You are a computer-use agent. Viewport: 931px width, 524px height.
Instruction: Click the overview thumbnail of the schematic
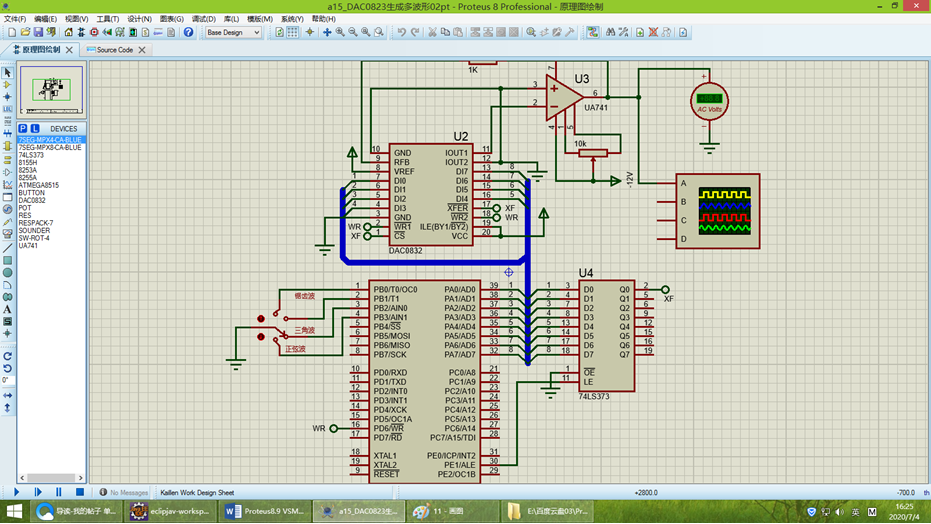click(x=52, y=90)
